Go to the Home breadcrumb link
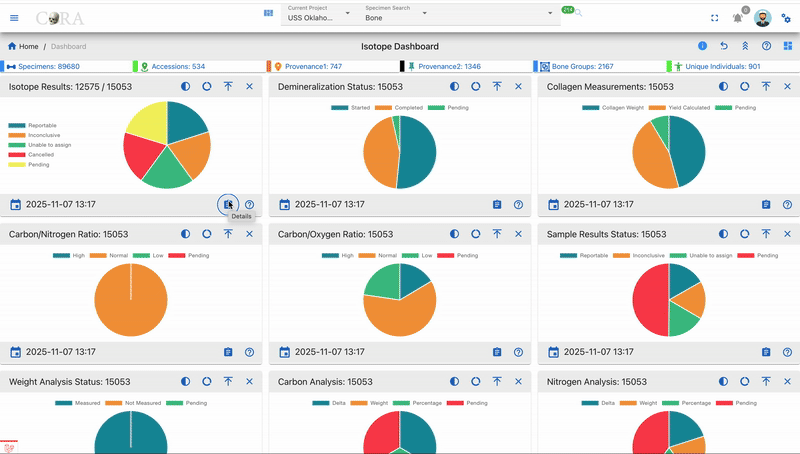Screen dimensions: 800x454 click(x=23, y=46)
